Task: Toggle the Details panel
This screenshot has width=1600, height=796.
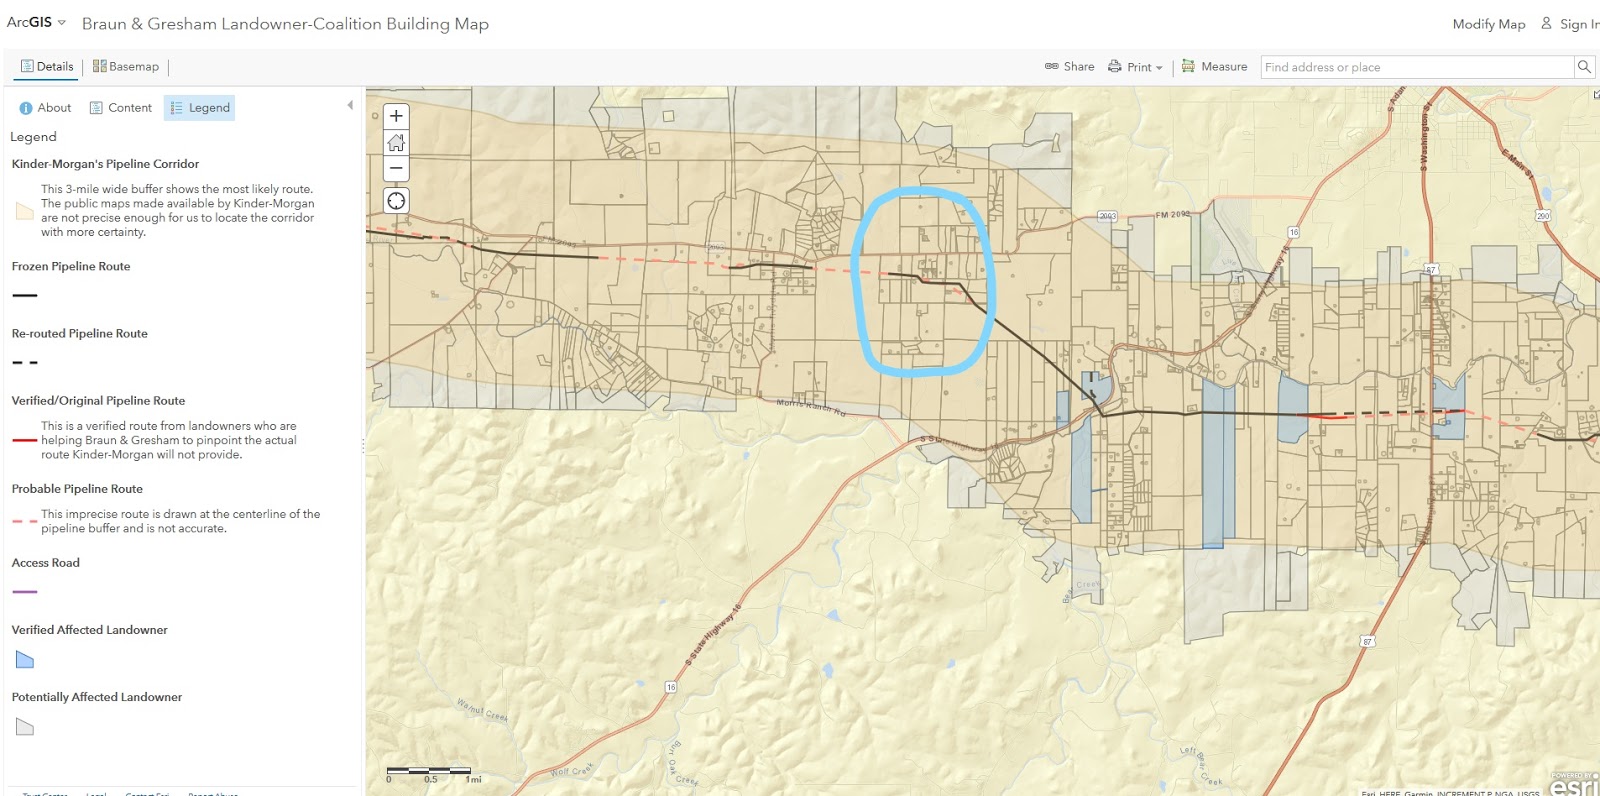Action: (47, 67)
